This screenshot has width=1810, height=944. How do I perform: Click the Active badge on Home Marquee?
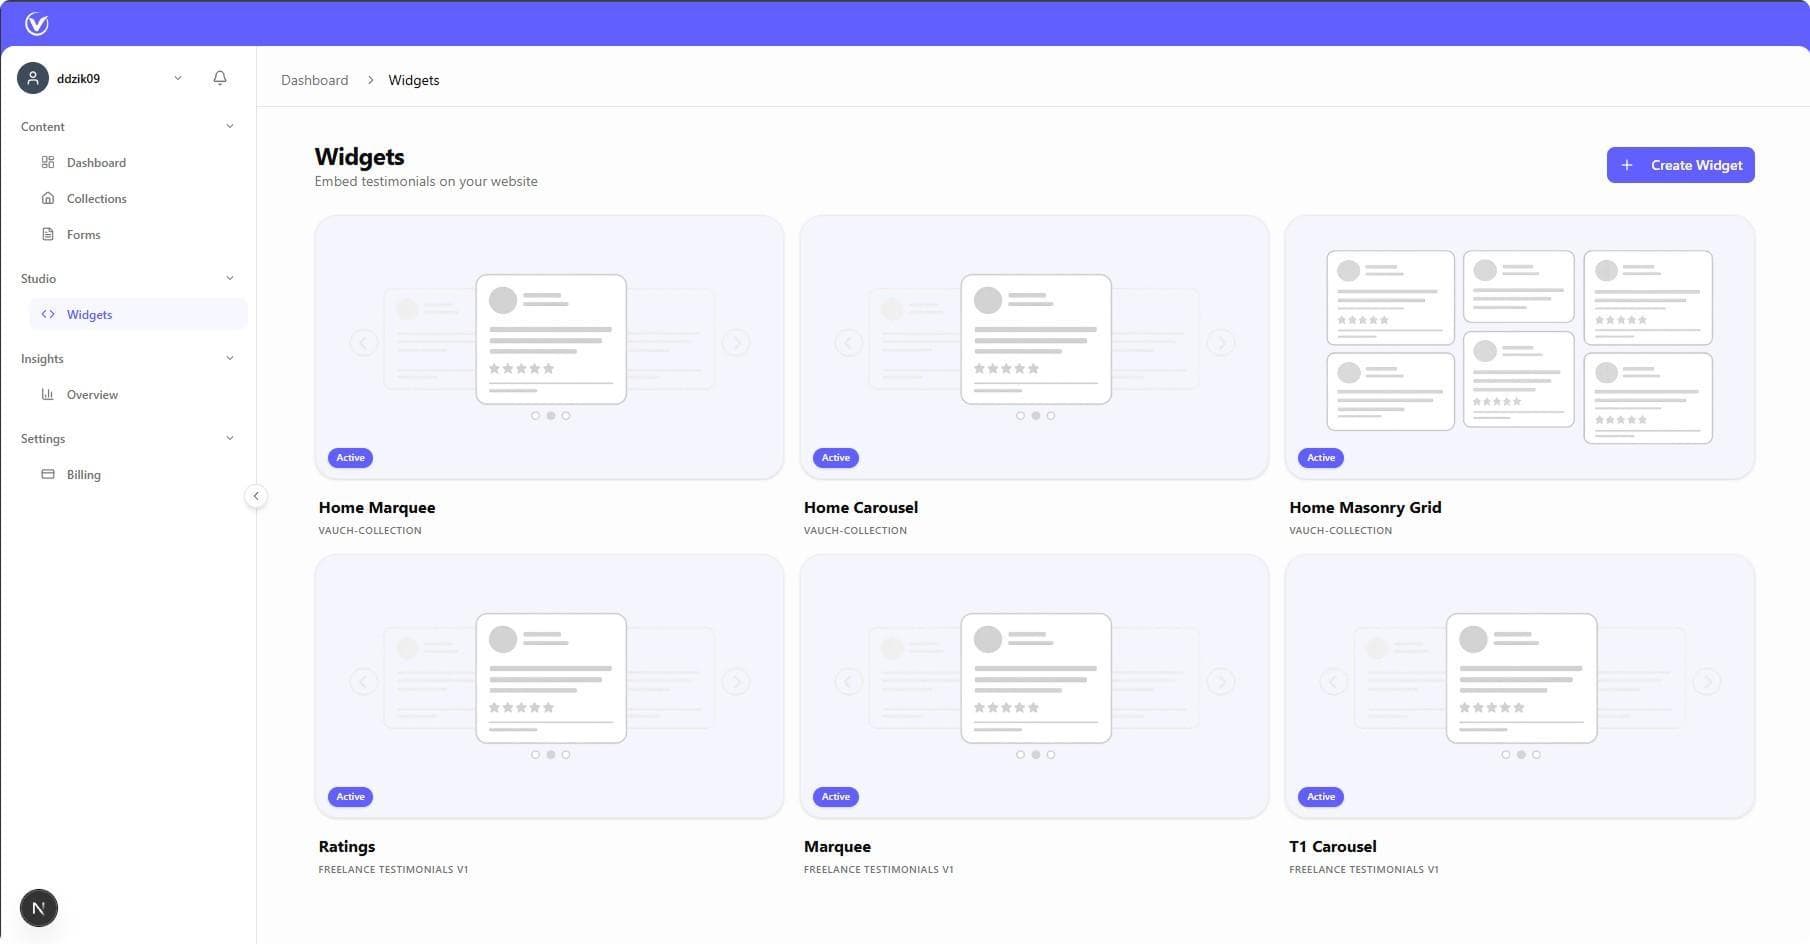(x=350, y=457)
